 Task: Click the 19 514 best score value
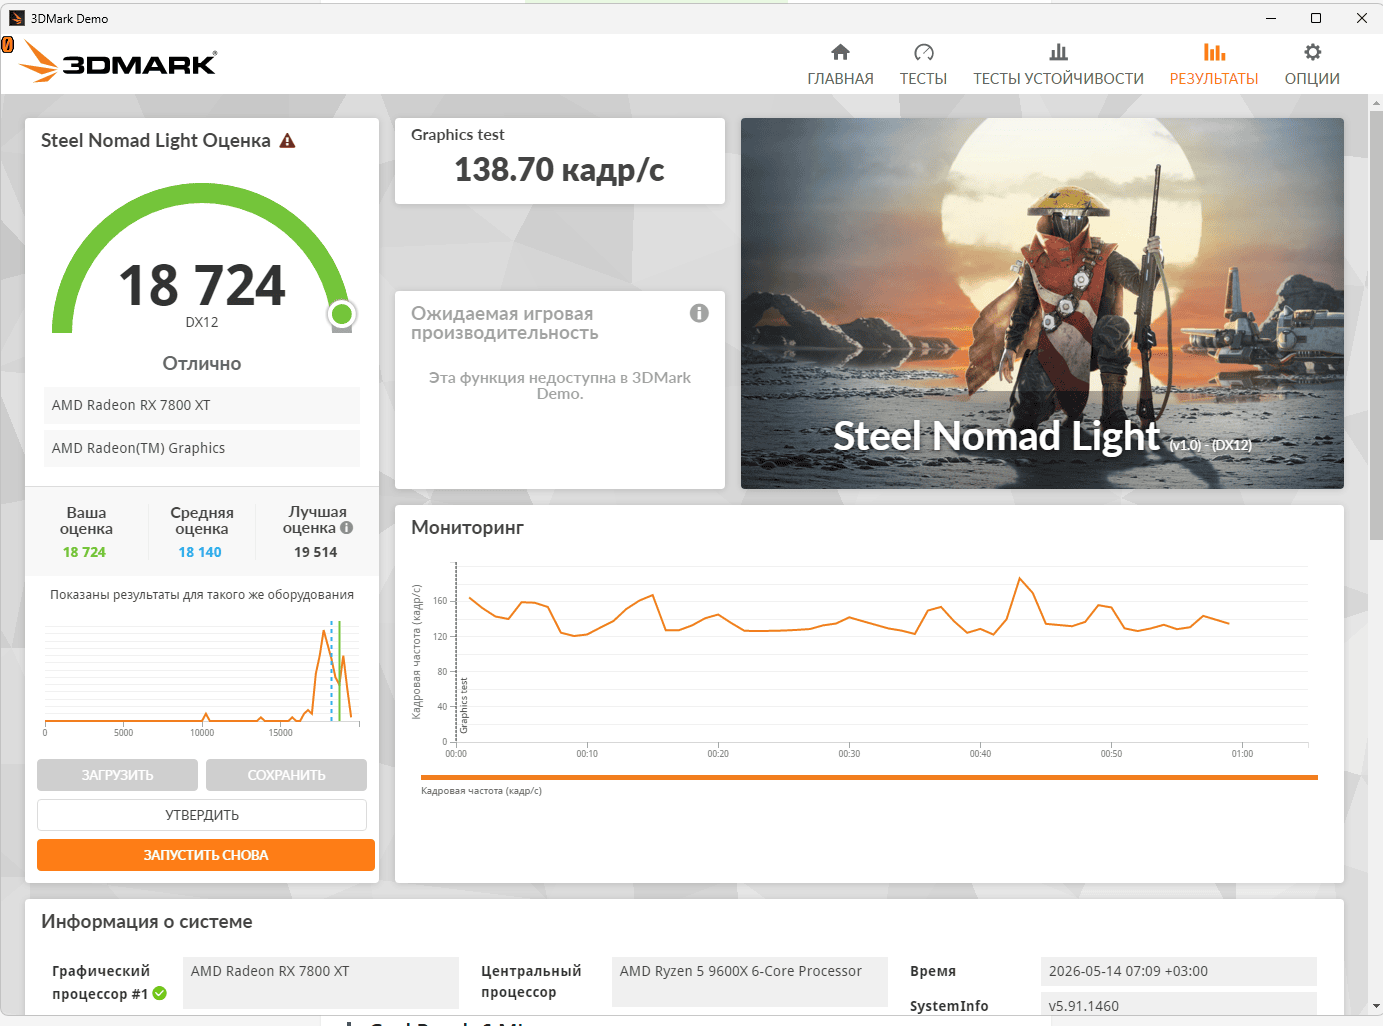(316, 552)
